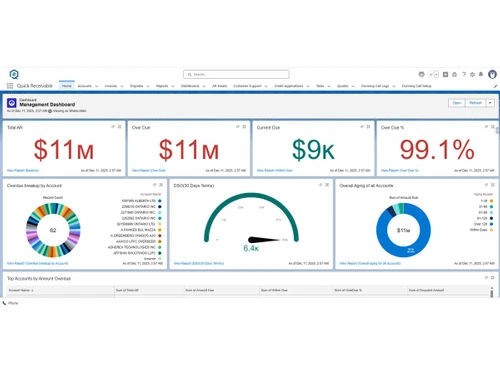The image size is (500, 375).
Task: Expand the Over Due % widget
Action: pyautogui.click(x=493, y=127)
